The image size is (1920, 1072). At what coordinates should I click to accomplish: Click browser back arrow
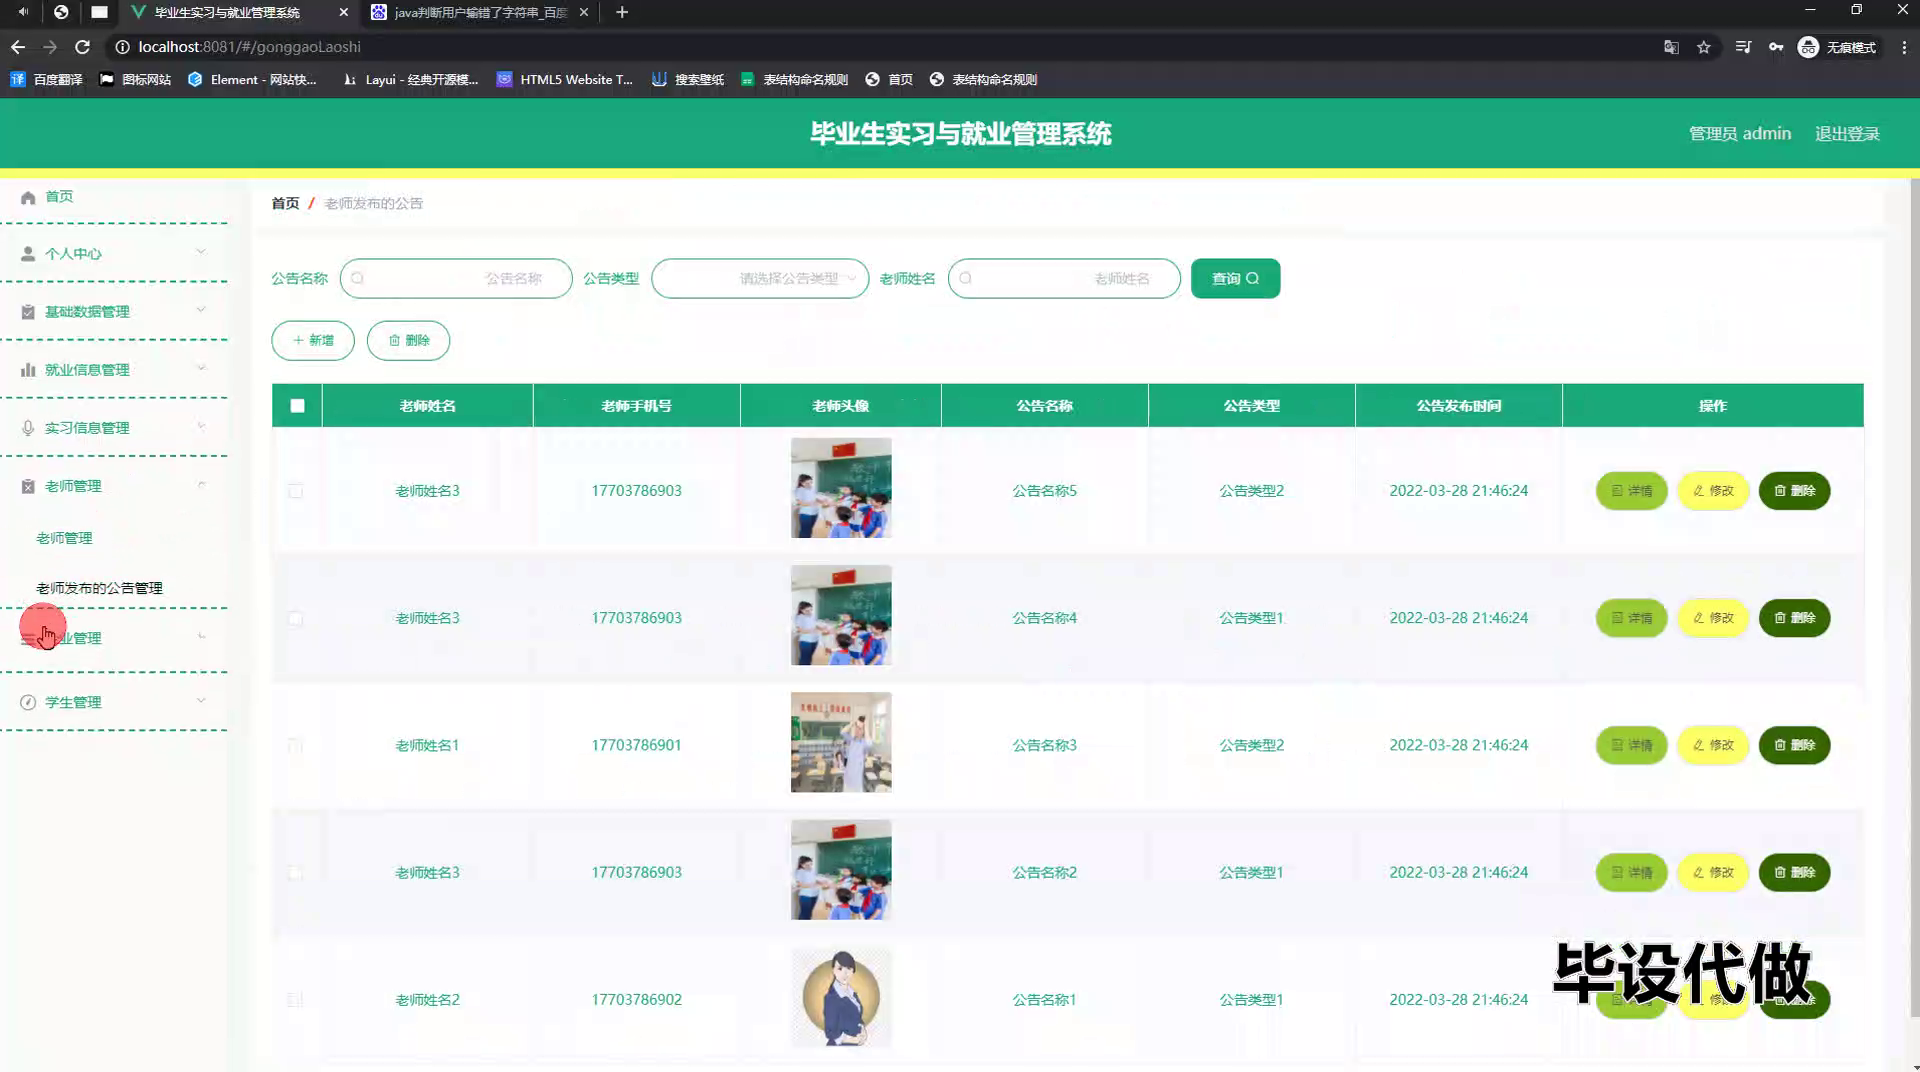coord(18,47)
